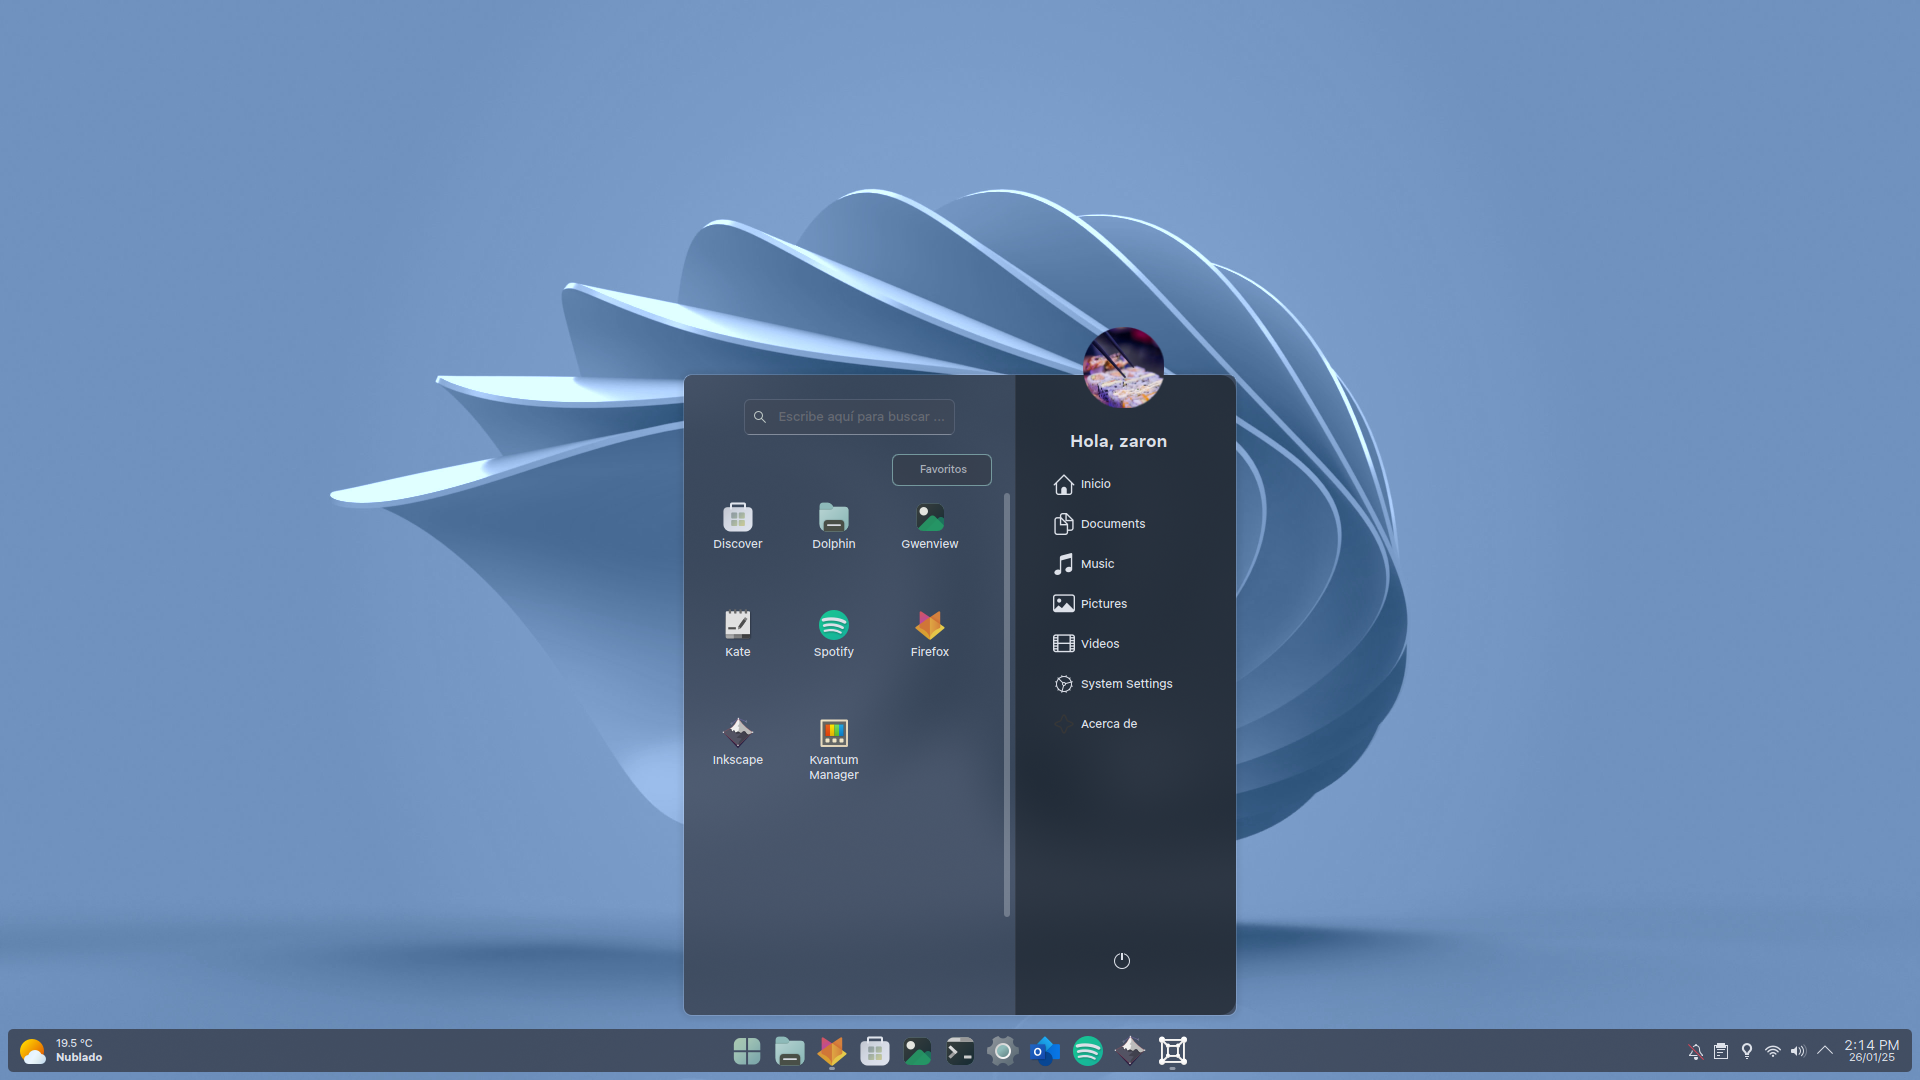Screen dimensions: 1920x1080
Task: Launch Kvantum Manager
Action: [833, 749]
